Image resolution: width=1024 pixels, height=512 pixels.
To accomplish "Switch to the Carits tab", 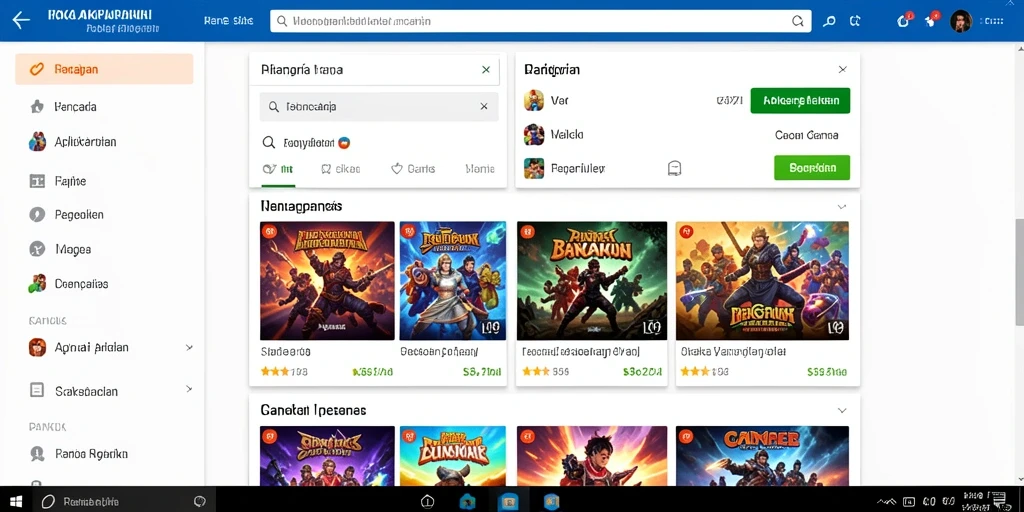I will (x=413, y=169).
